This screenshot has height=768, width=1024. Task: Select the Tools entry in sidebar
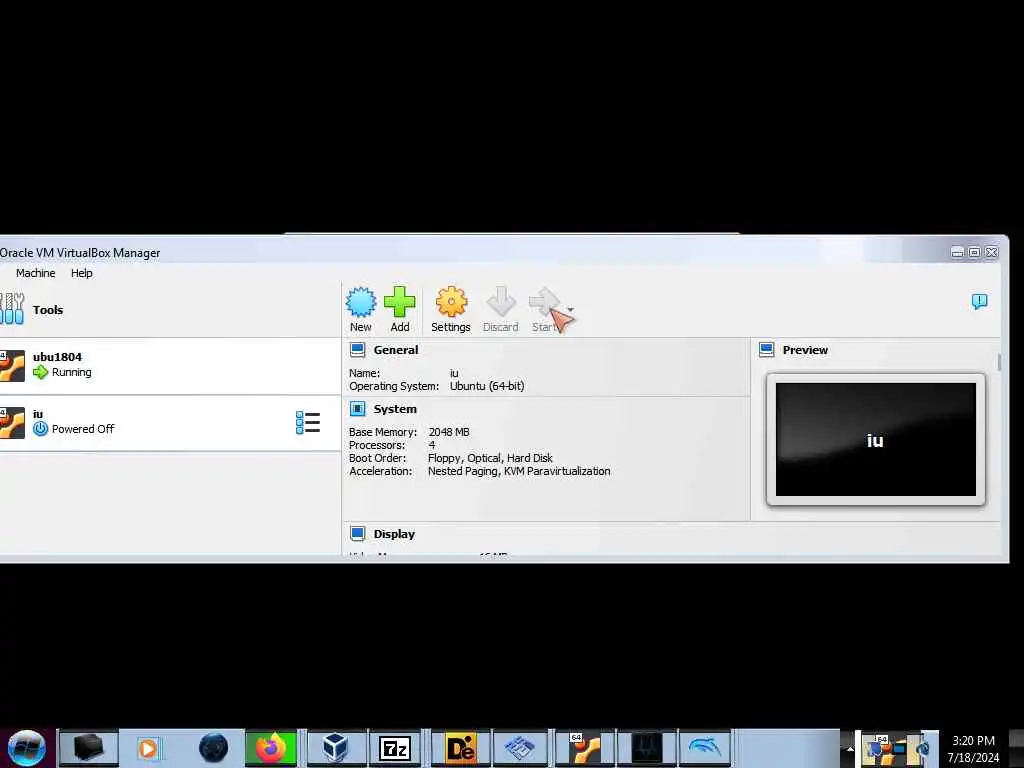click(170, 310)
